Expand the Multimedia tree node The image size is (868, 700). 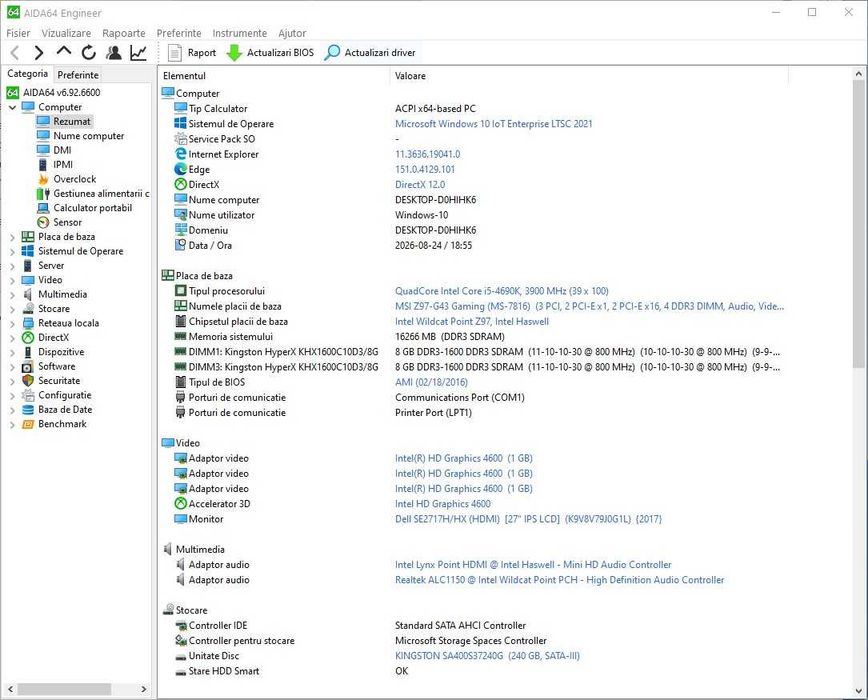click(x=12, y=295)
